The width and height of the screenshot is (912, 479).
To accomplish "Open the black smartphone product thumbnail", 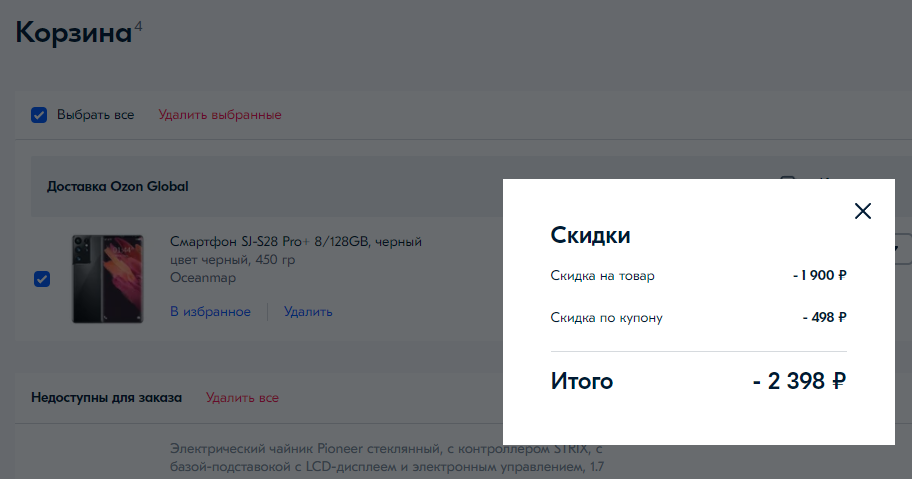I will (108, 279).
